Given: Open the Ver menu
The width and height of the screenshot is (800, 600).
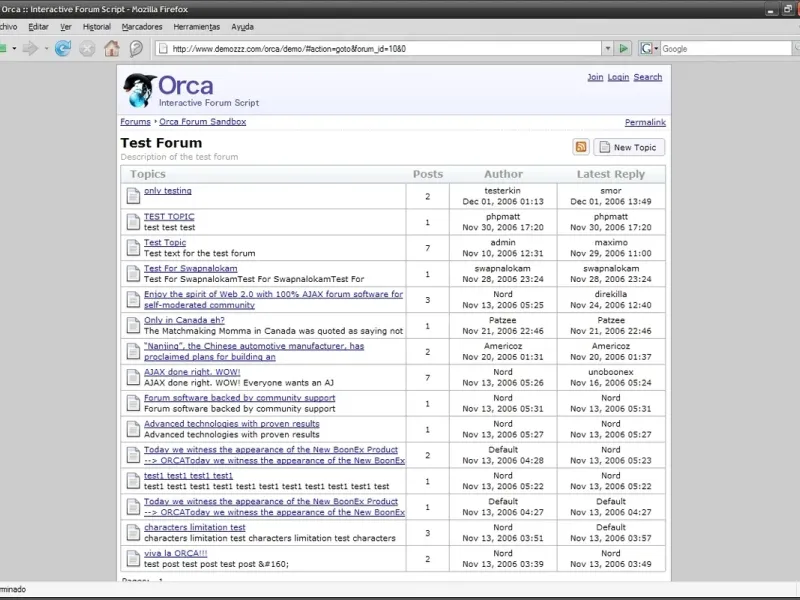Looking at the screenshot, I should [66, 27].
